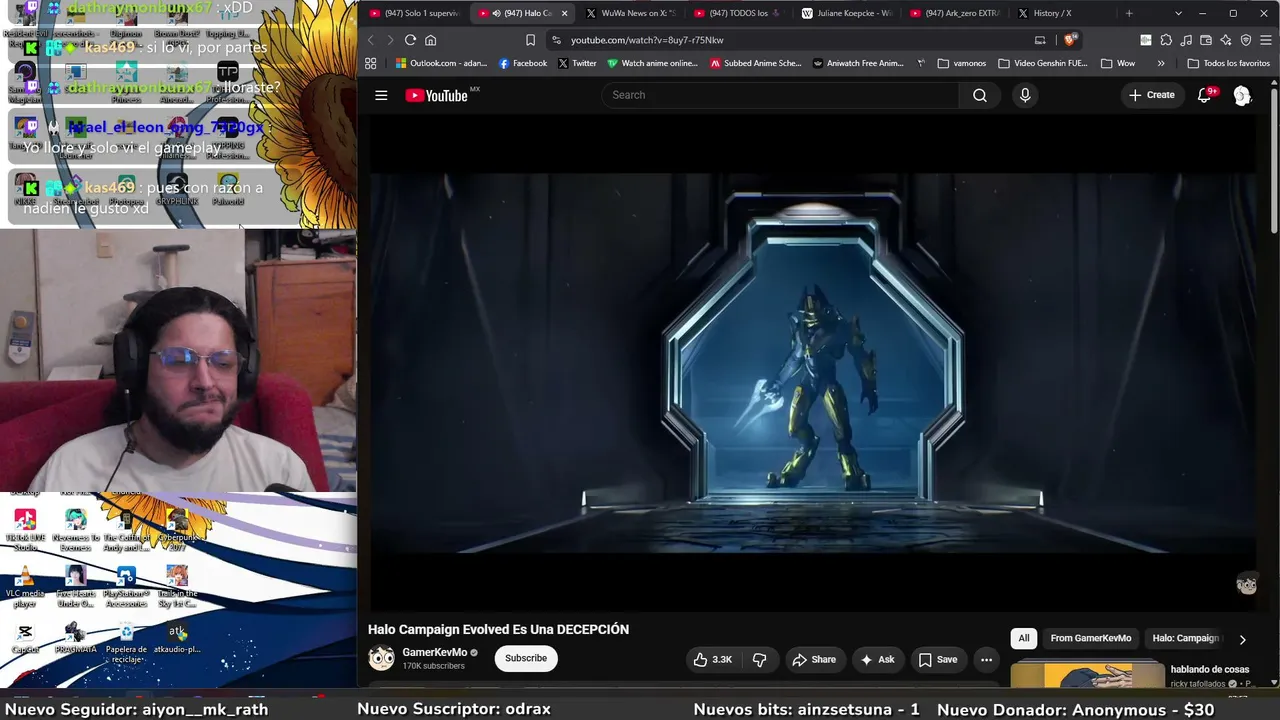Image resolution: width=1280 pixels, height=720 pixels.
Task: Open more actions for the video
Action: pyautogui.click(x=986, y=659)
